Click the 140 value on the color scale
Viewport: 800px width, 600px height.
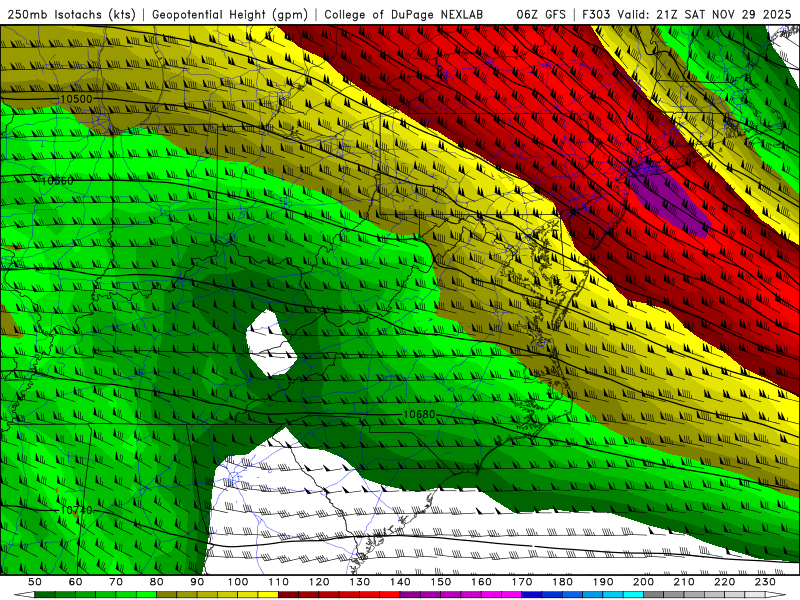point(400,582)
